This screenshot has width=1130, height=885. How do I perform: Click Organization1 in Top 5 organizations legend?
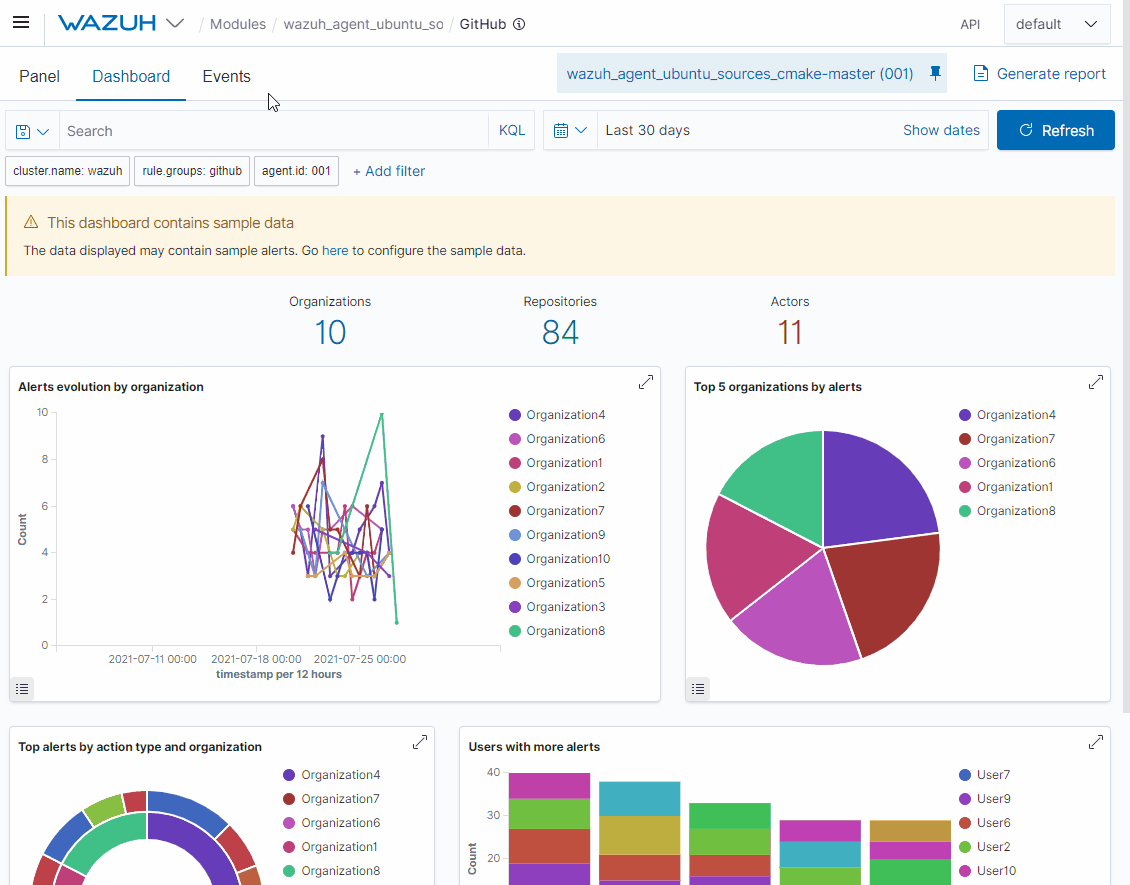coord(1007,487)
